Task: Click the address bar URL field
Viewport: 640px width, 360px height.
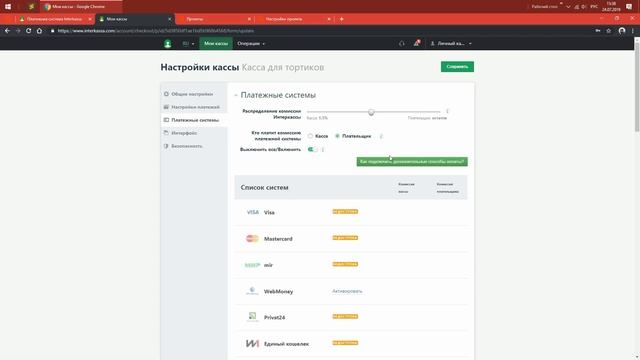Action: (x=318, y=31)
